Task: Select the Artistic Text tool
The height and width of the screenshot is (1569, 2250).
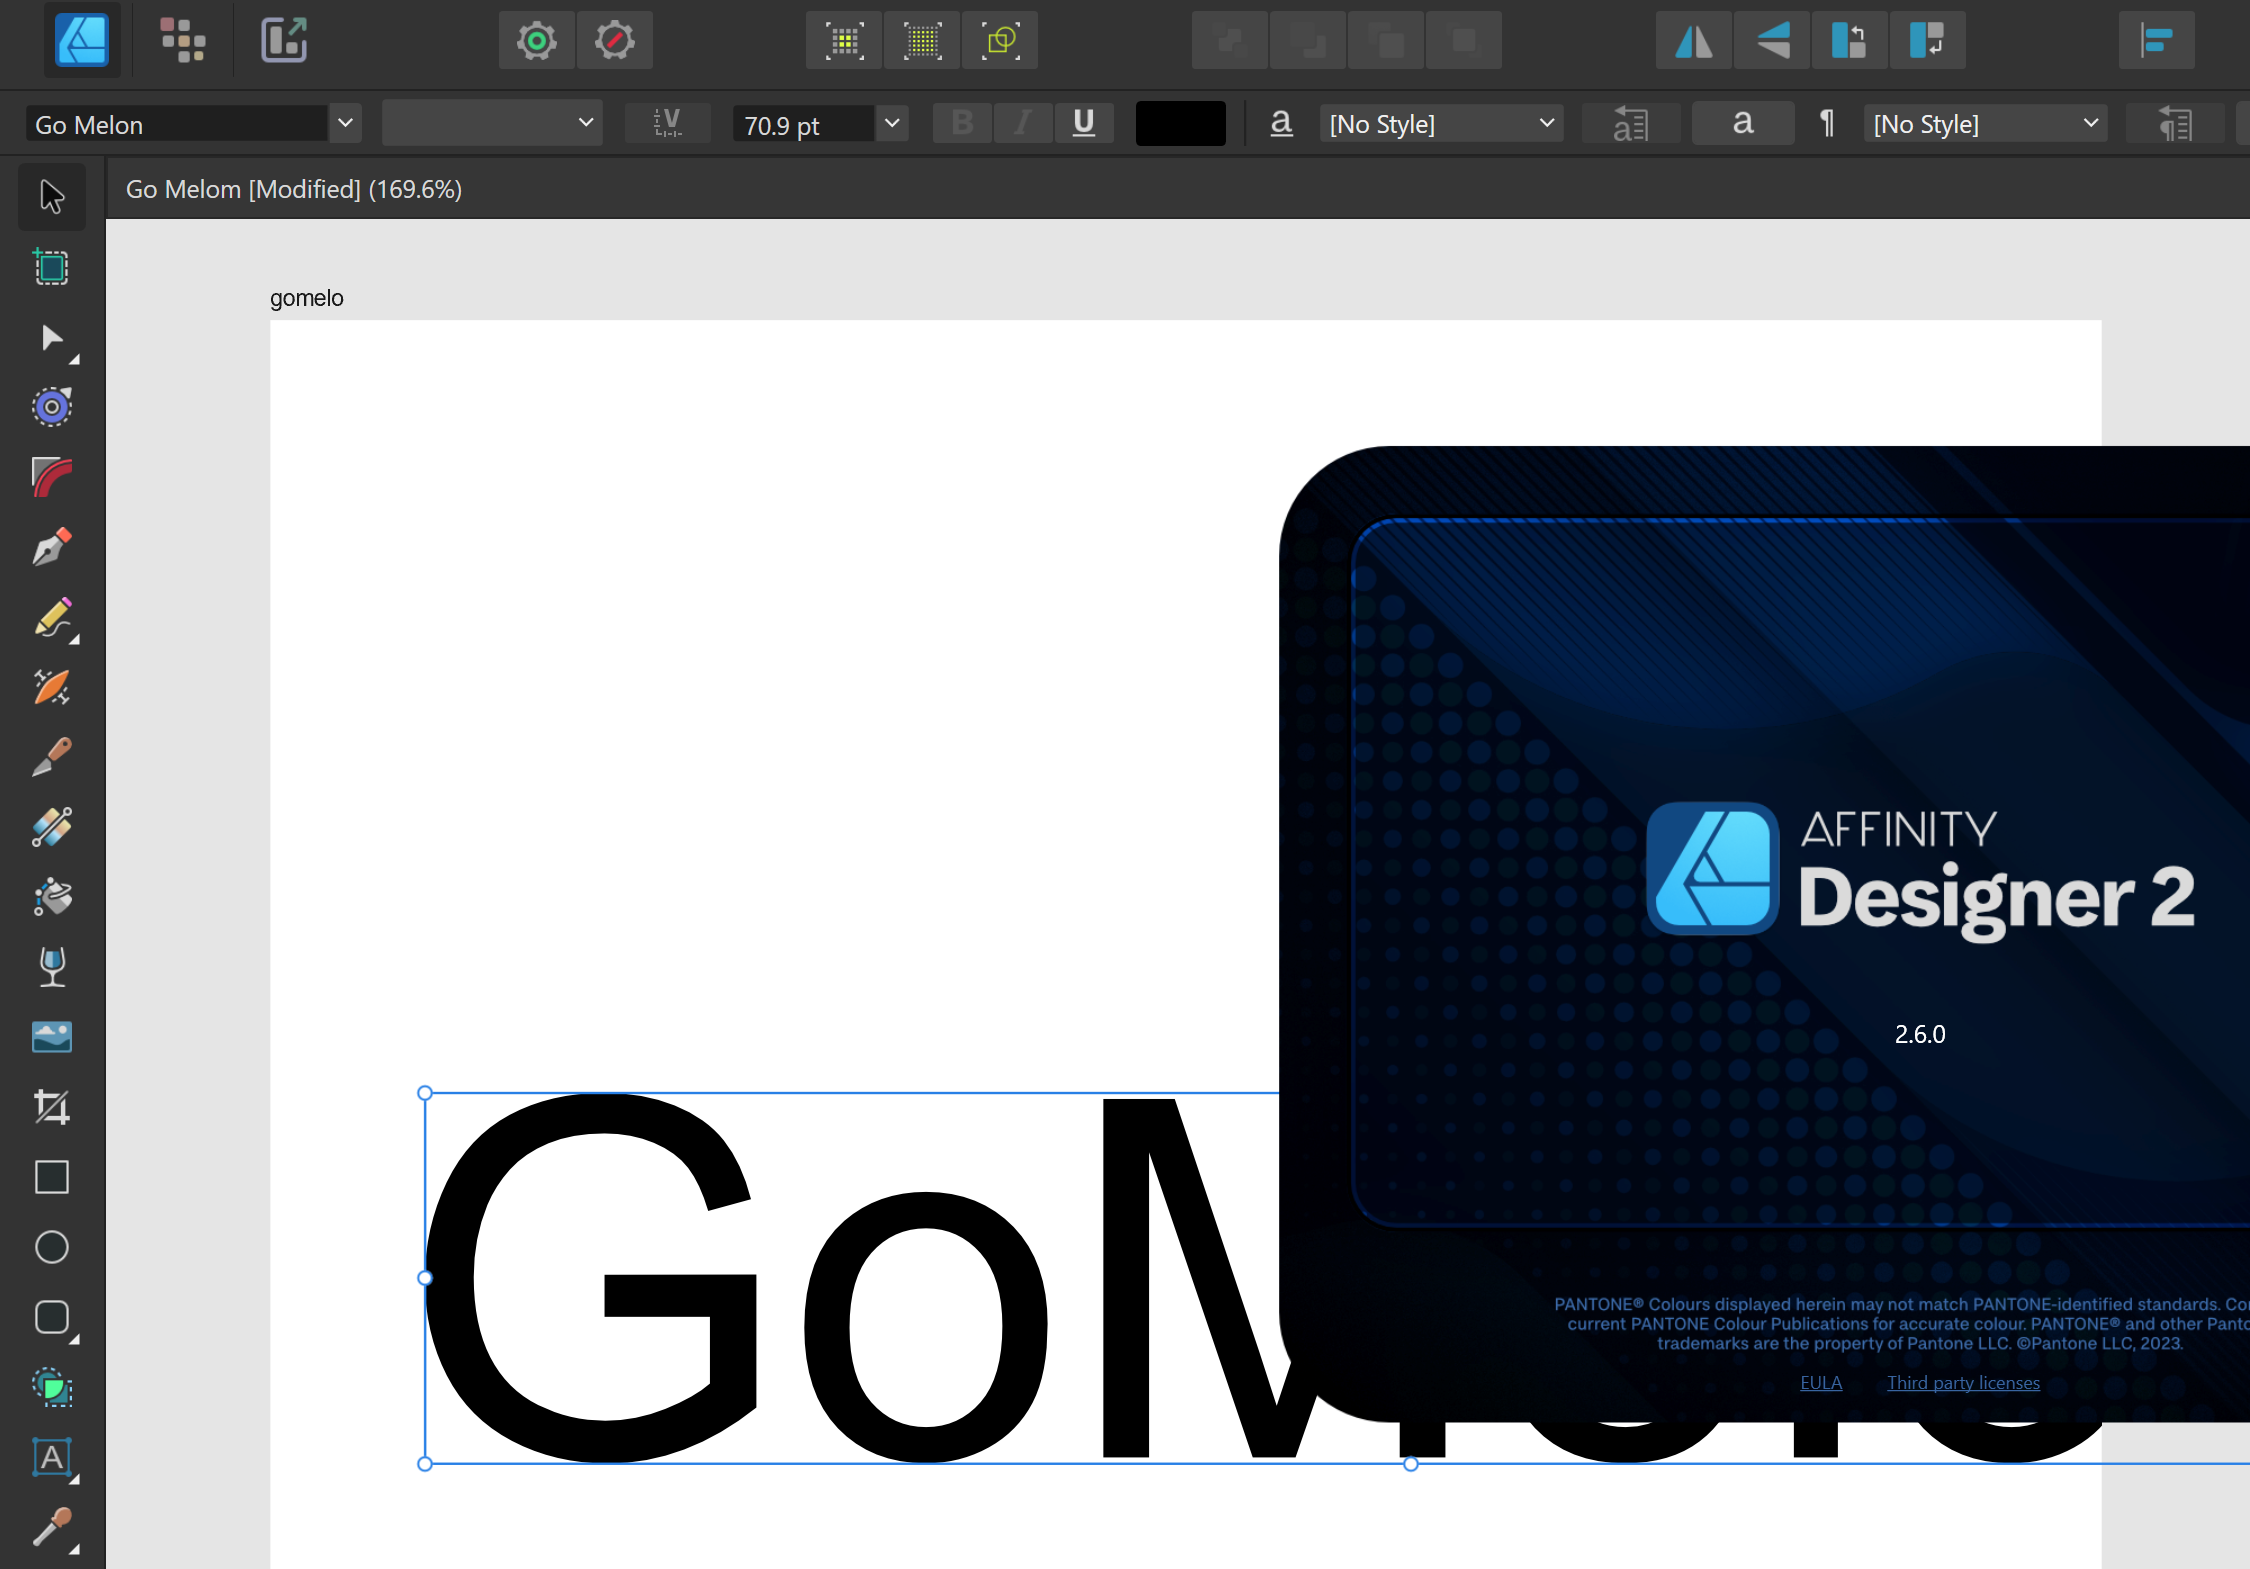Action: [52, 1458]
